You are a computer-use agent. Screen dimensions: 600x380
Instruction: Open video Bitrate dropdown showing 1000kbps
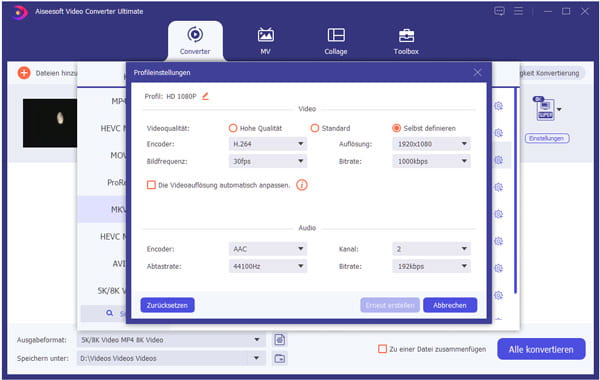point(431,161)
